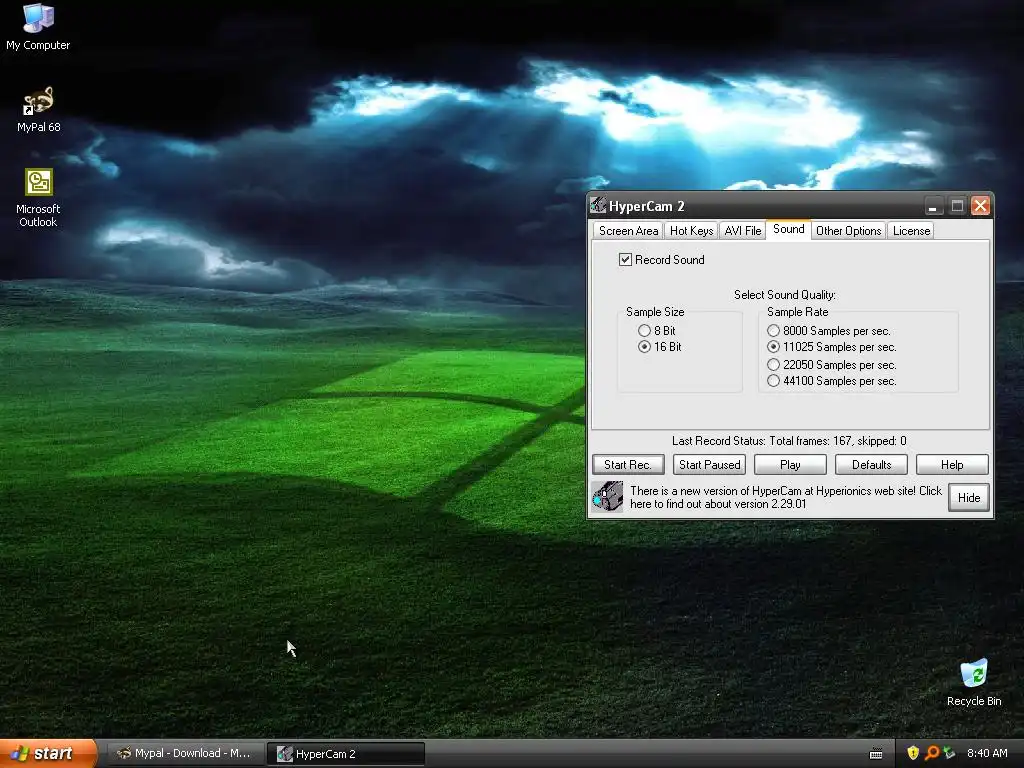Click the camera icon in update notice
Screen dimensions: 1024x768
pos(607,497)
